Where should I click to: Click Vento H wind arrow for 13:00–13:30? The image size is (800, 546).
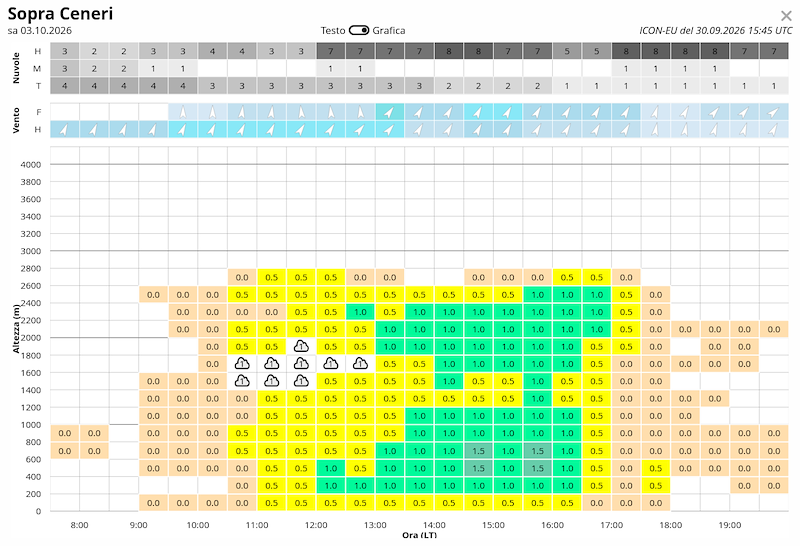(390, 130)
